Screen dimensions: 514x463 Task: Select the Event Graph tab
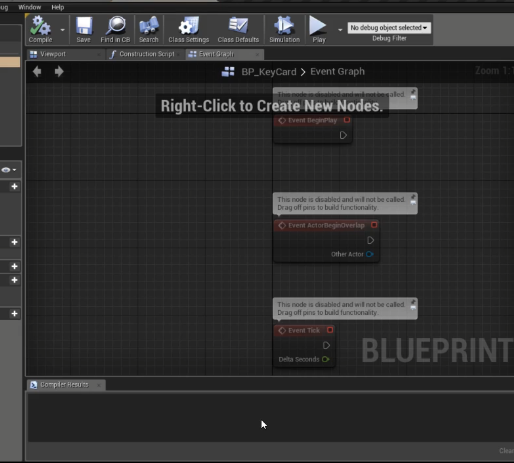tap(216, 54)
